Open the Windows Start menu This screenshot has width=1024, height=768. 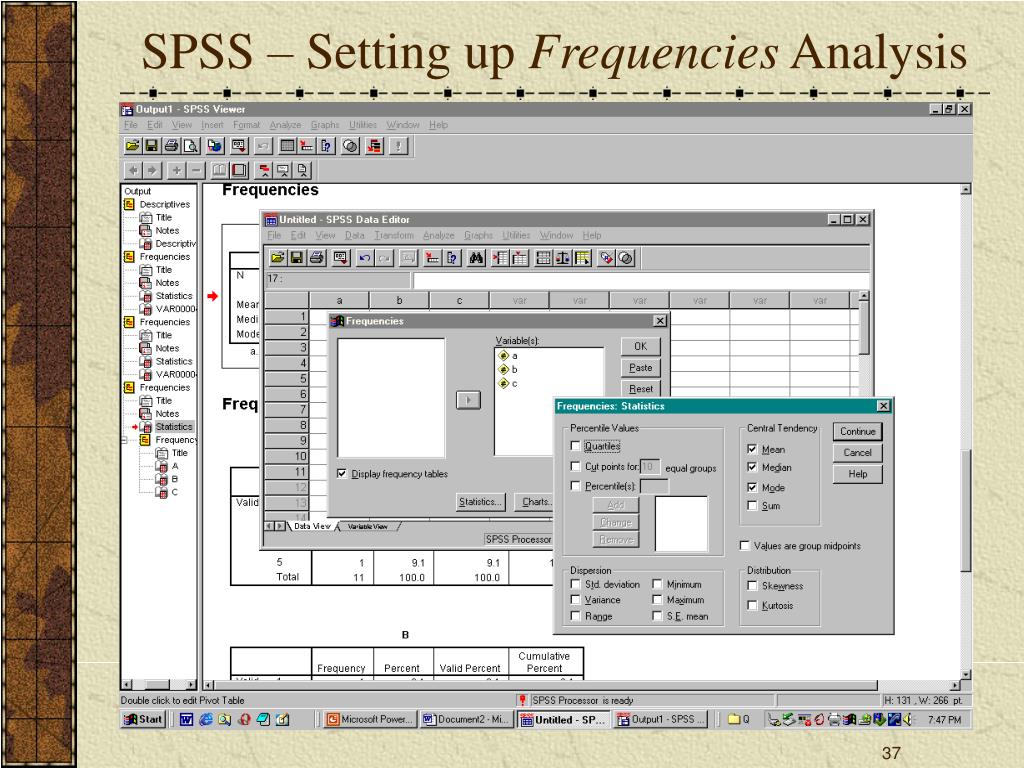tap(142, 719)
